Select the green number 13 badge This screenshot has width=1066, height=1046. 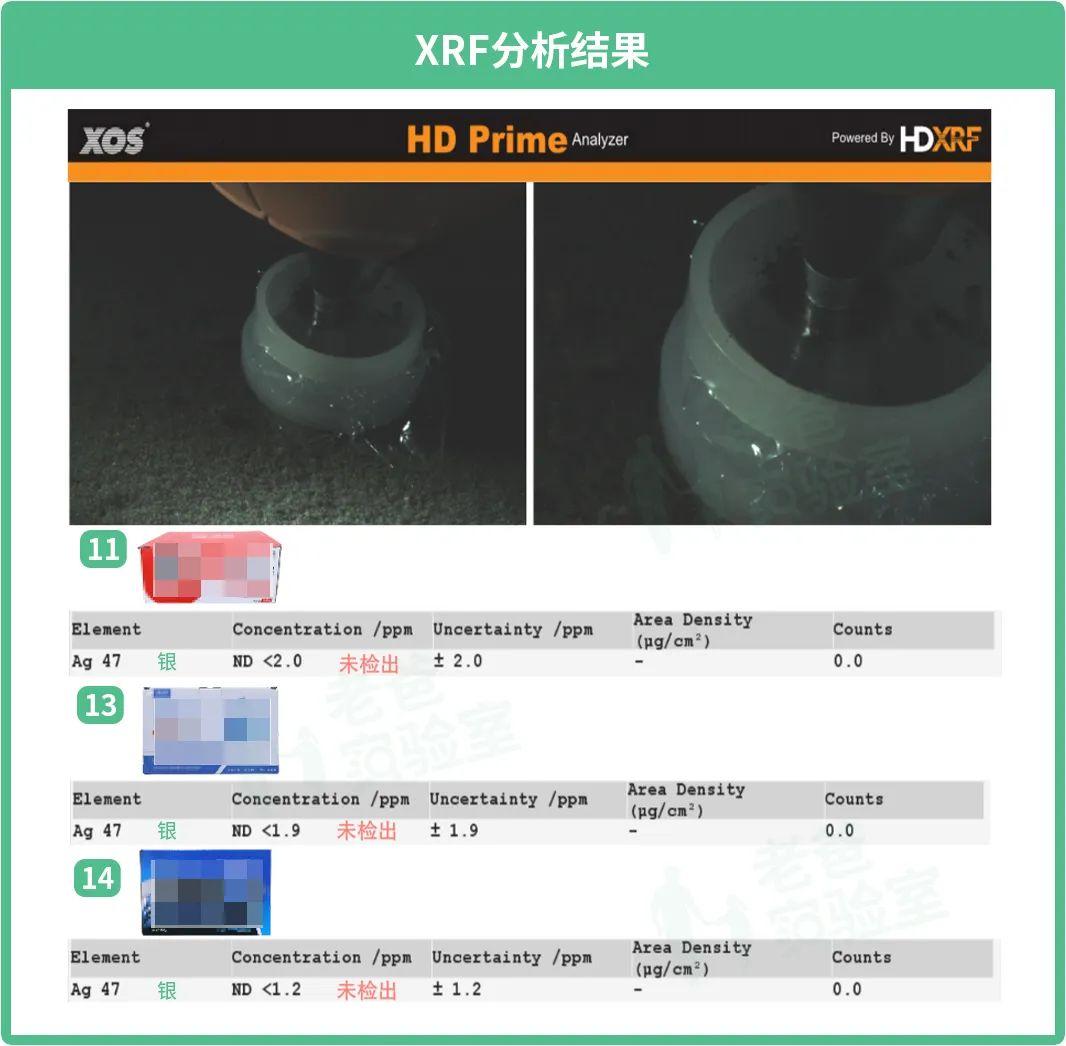click(101, 705)
